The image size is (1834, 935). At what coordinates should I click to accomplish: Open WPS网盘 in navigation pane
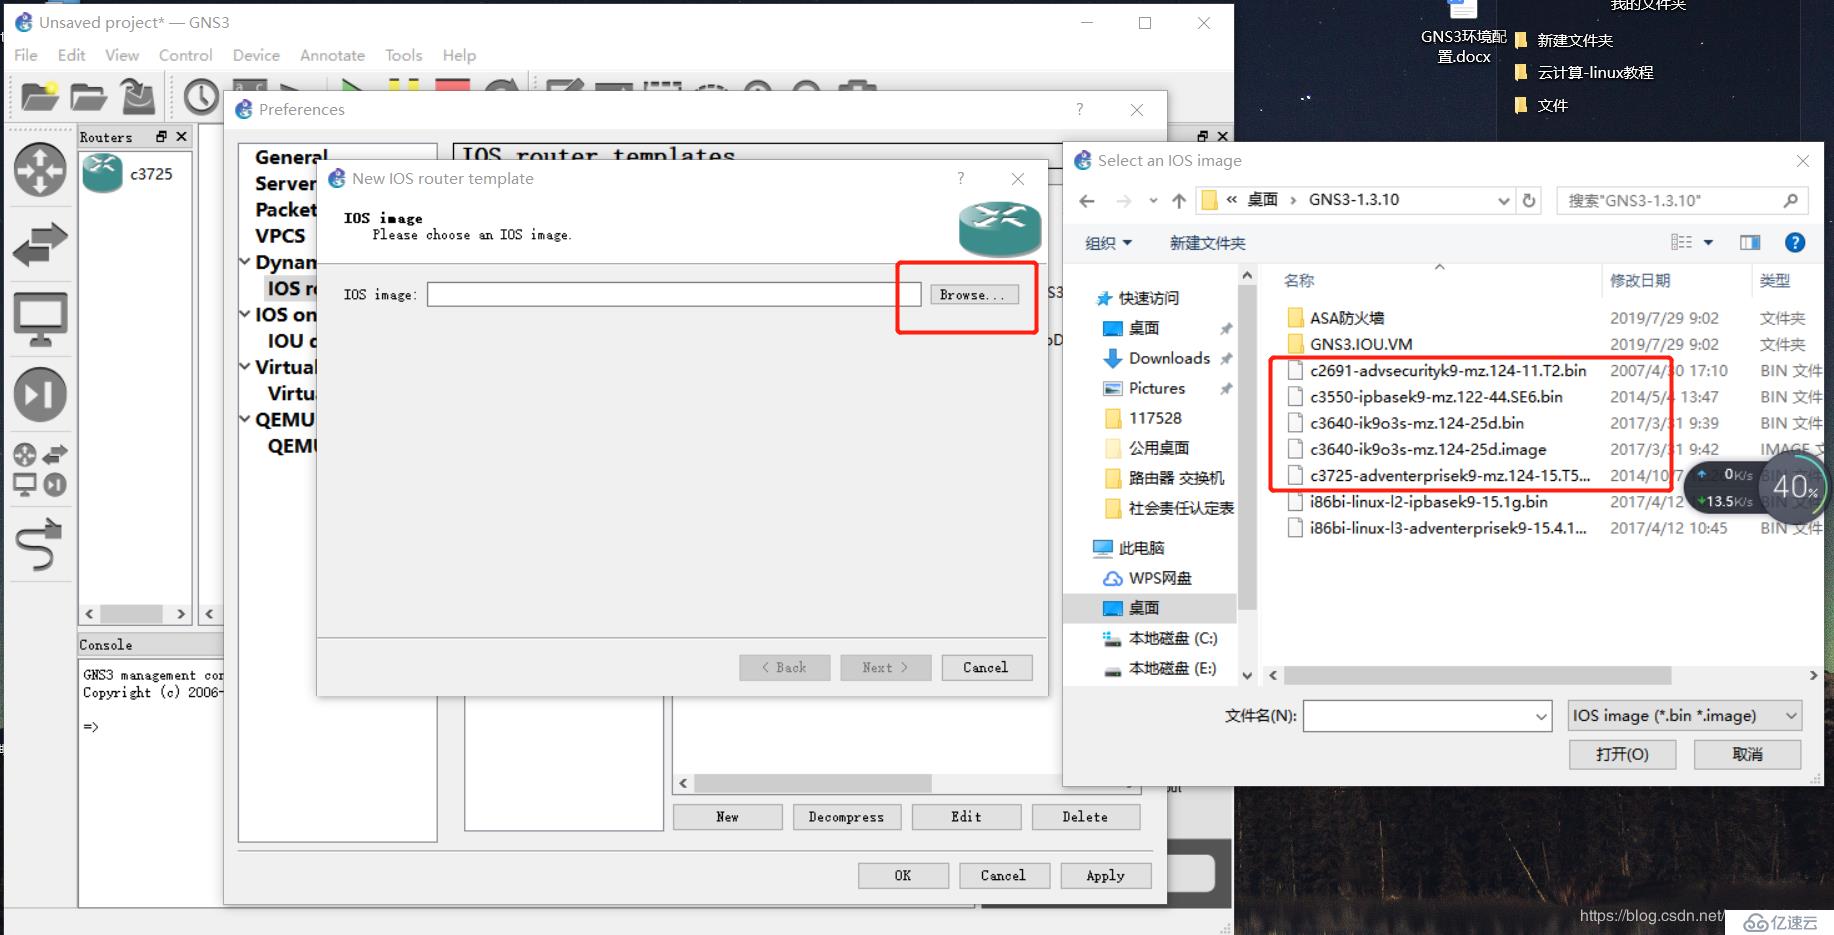[x=1147, y=578]
